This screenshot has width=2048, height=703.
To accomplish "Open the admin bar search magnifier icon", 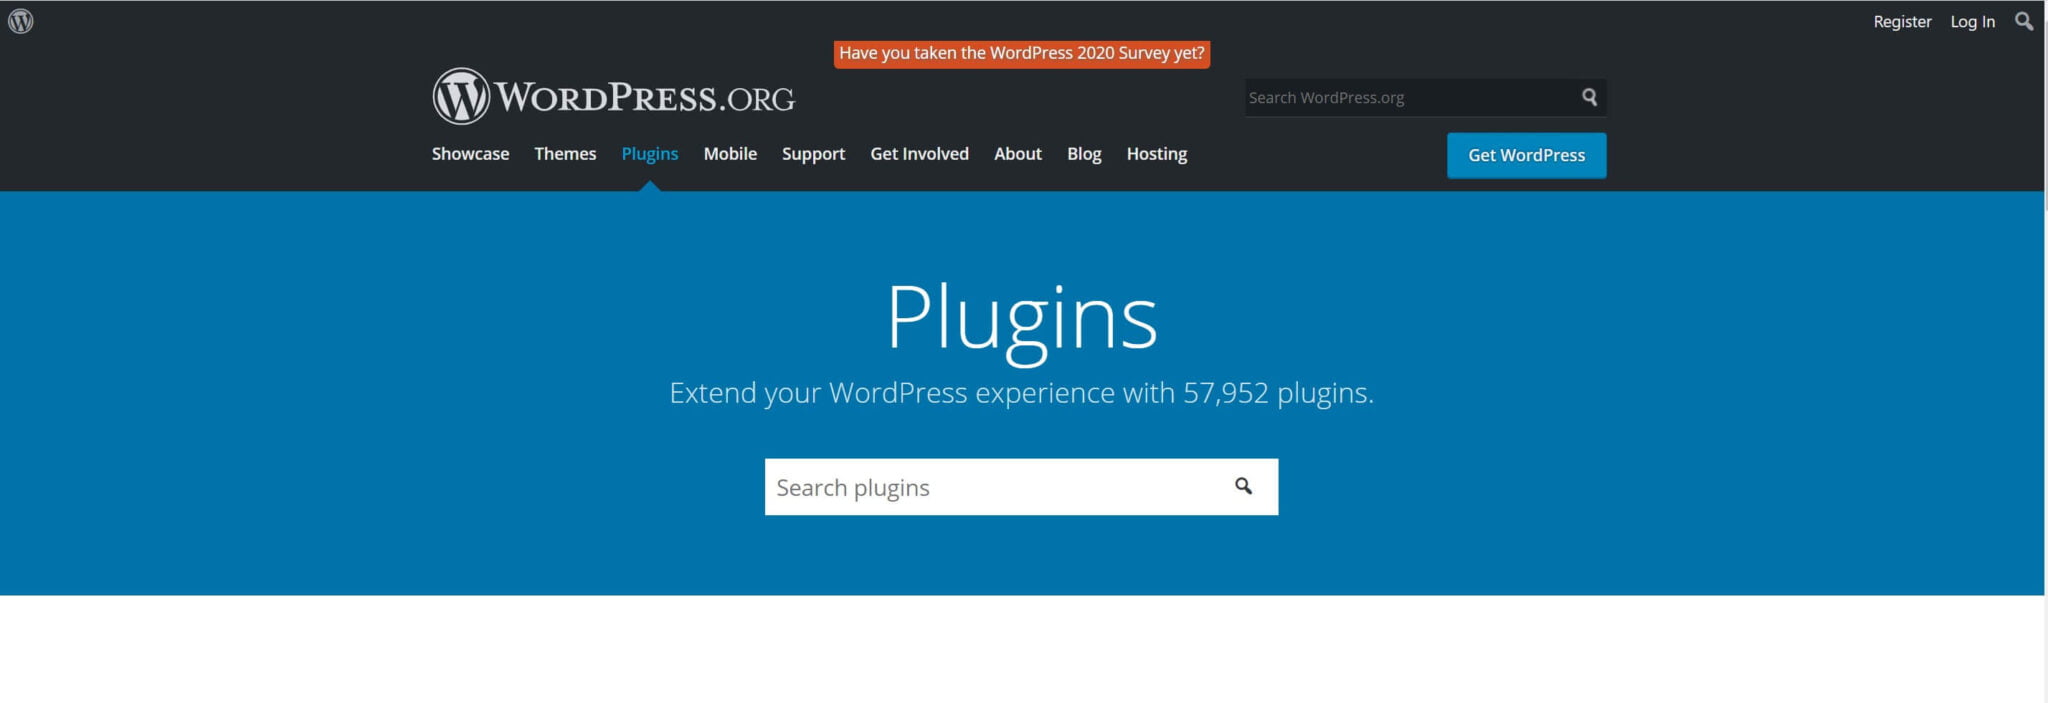I will coord(2024,21).
